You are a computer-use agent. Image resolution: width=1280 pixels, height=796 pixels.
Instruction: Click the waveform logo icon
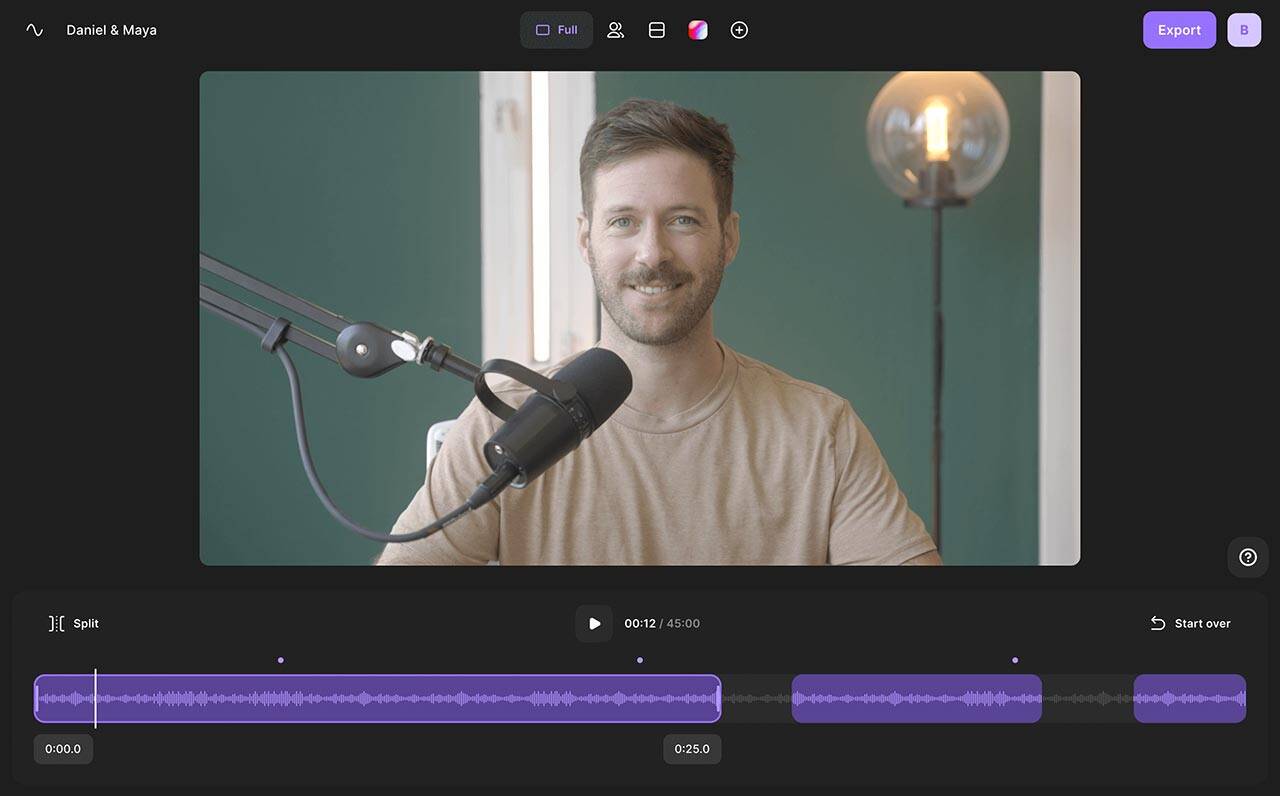click(x=35, y=30)
